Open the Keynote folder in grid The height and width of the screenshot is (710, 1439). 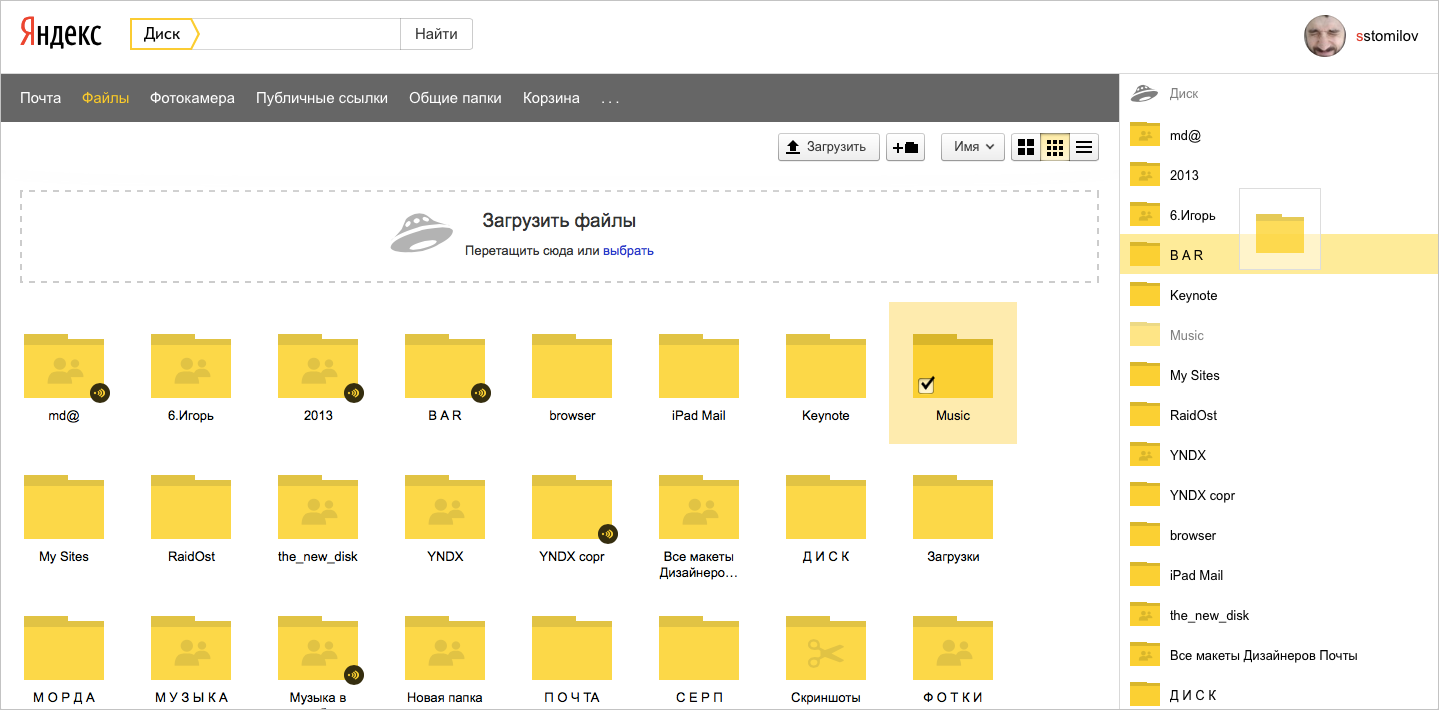[826, 367]
